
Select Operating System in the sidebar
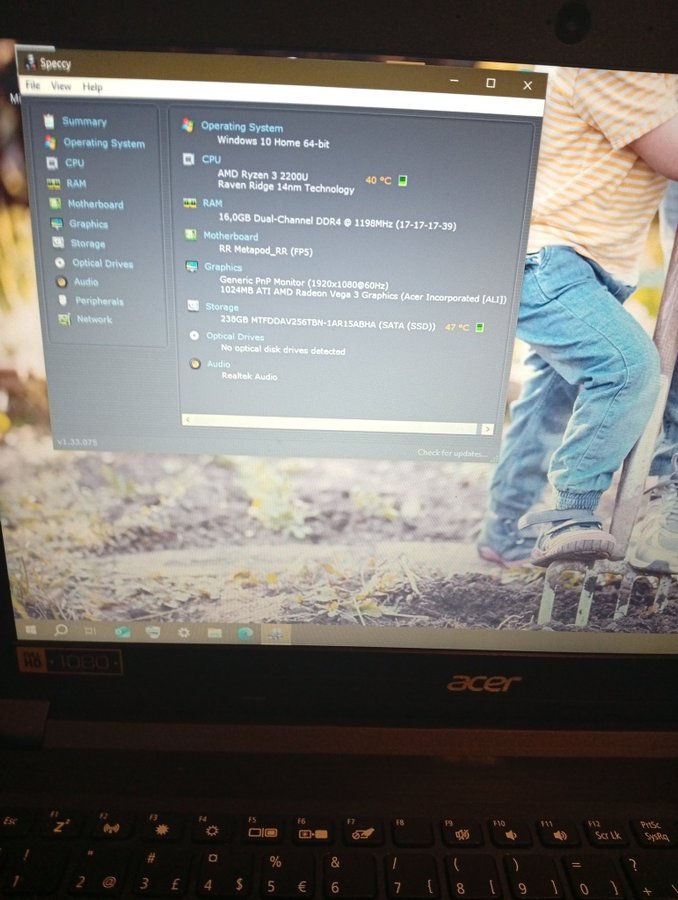104,143
